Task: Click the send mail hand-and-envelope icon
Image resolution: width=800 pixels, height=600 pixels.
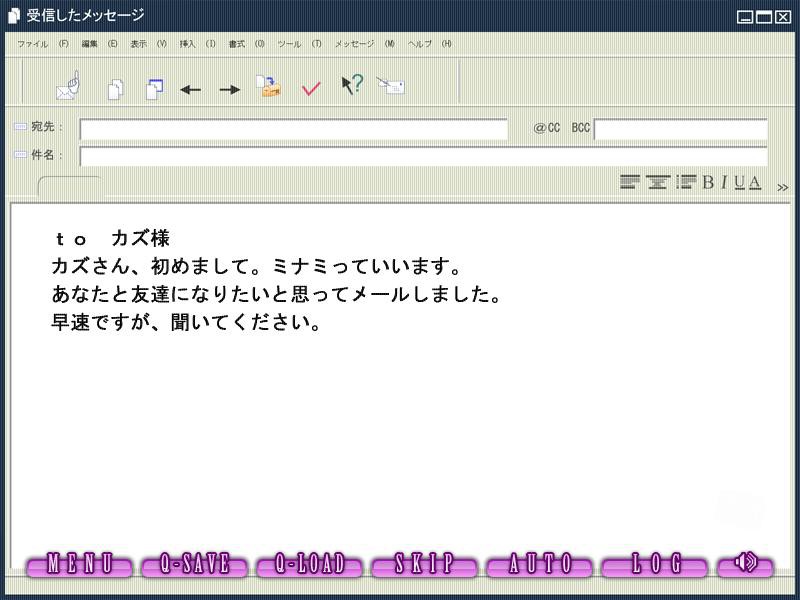Action: (x=68, y=86)
